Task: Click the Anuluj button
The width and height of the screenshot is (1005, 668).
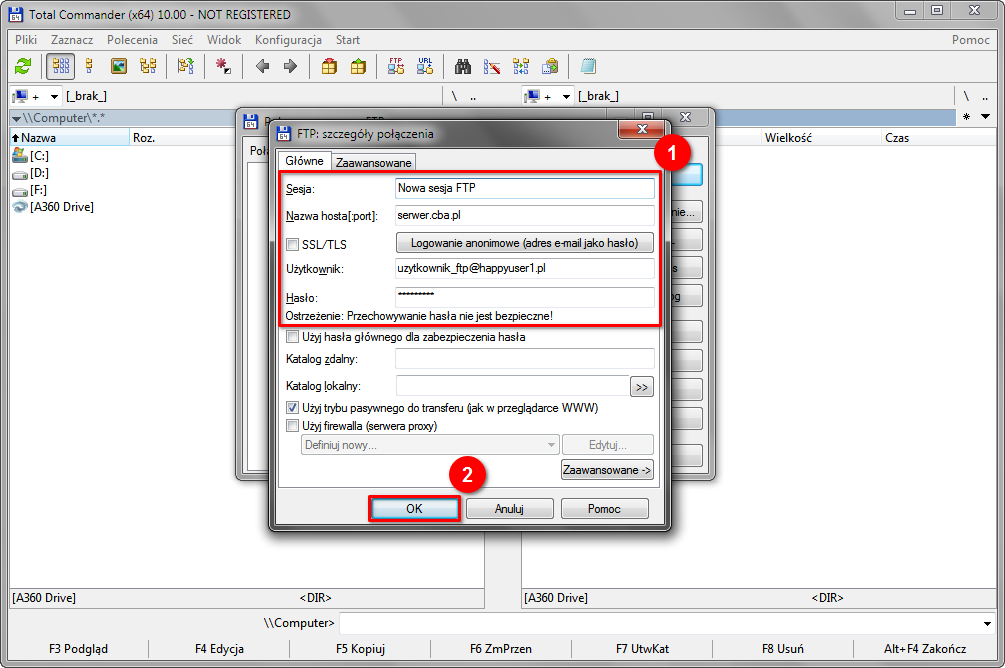Action: pyautogui.click(x=510, y=508)
